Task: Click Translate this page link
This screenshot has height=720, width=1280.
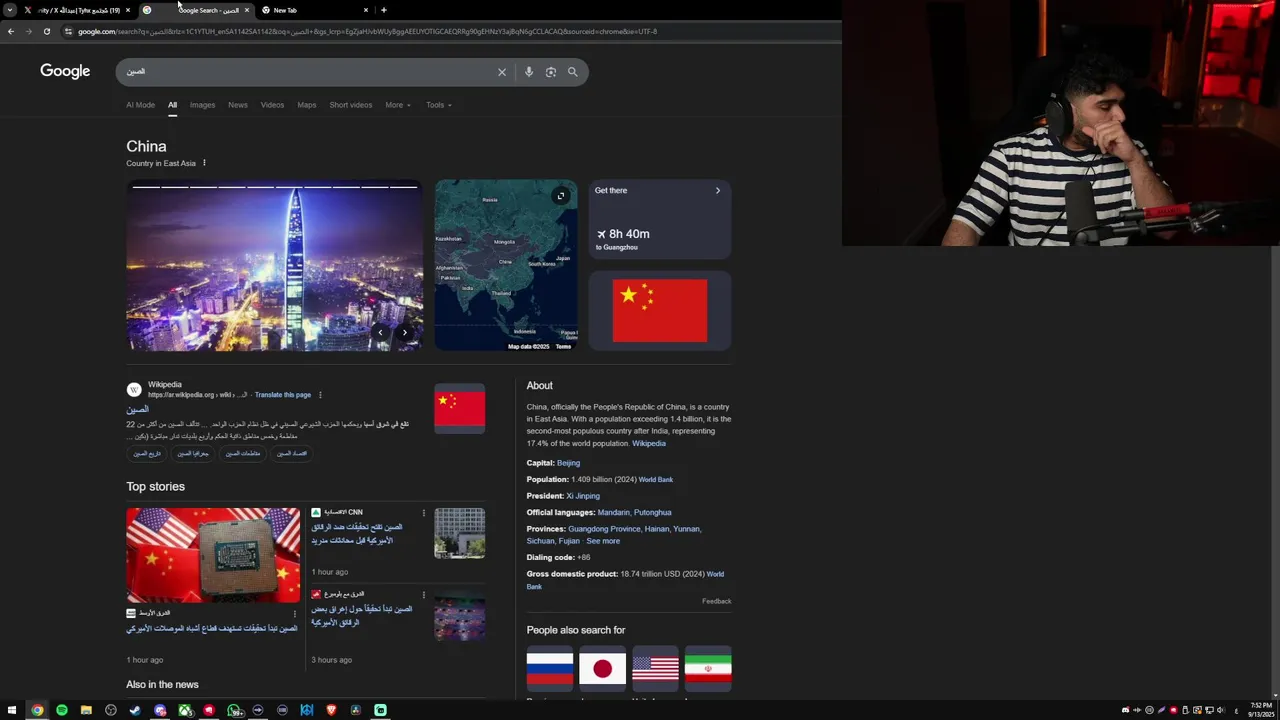Action: coord(283,395)
